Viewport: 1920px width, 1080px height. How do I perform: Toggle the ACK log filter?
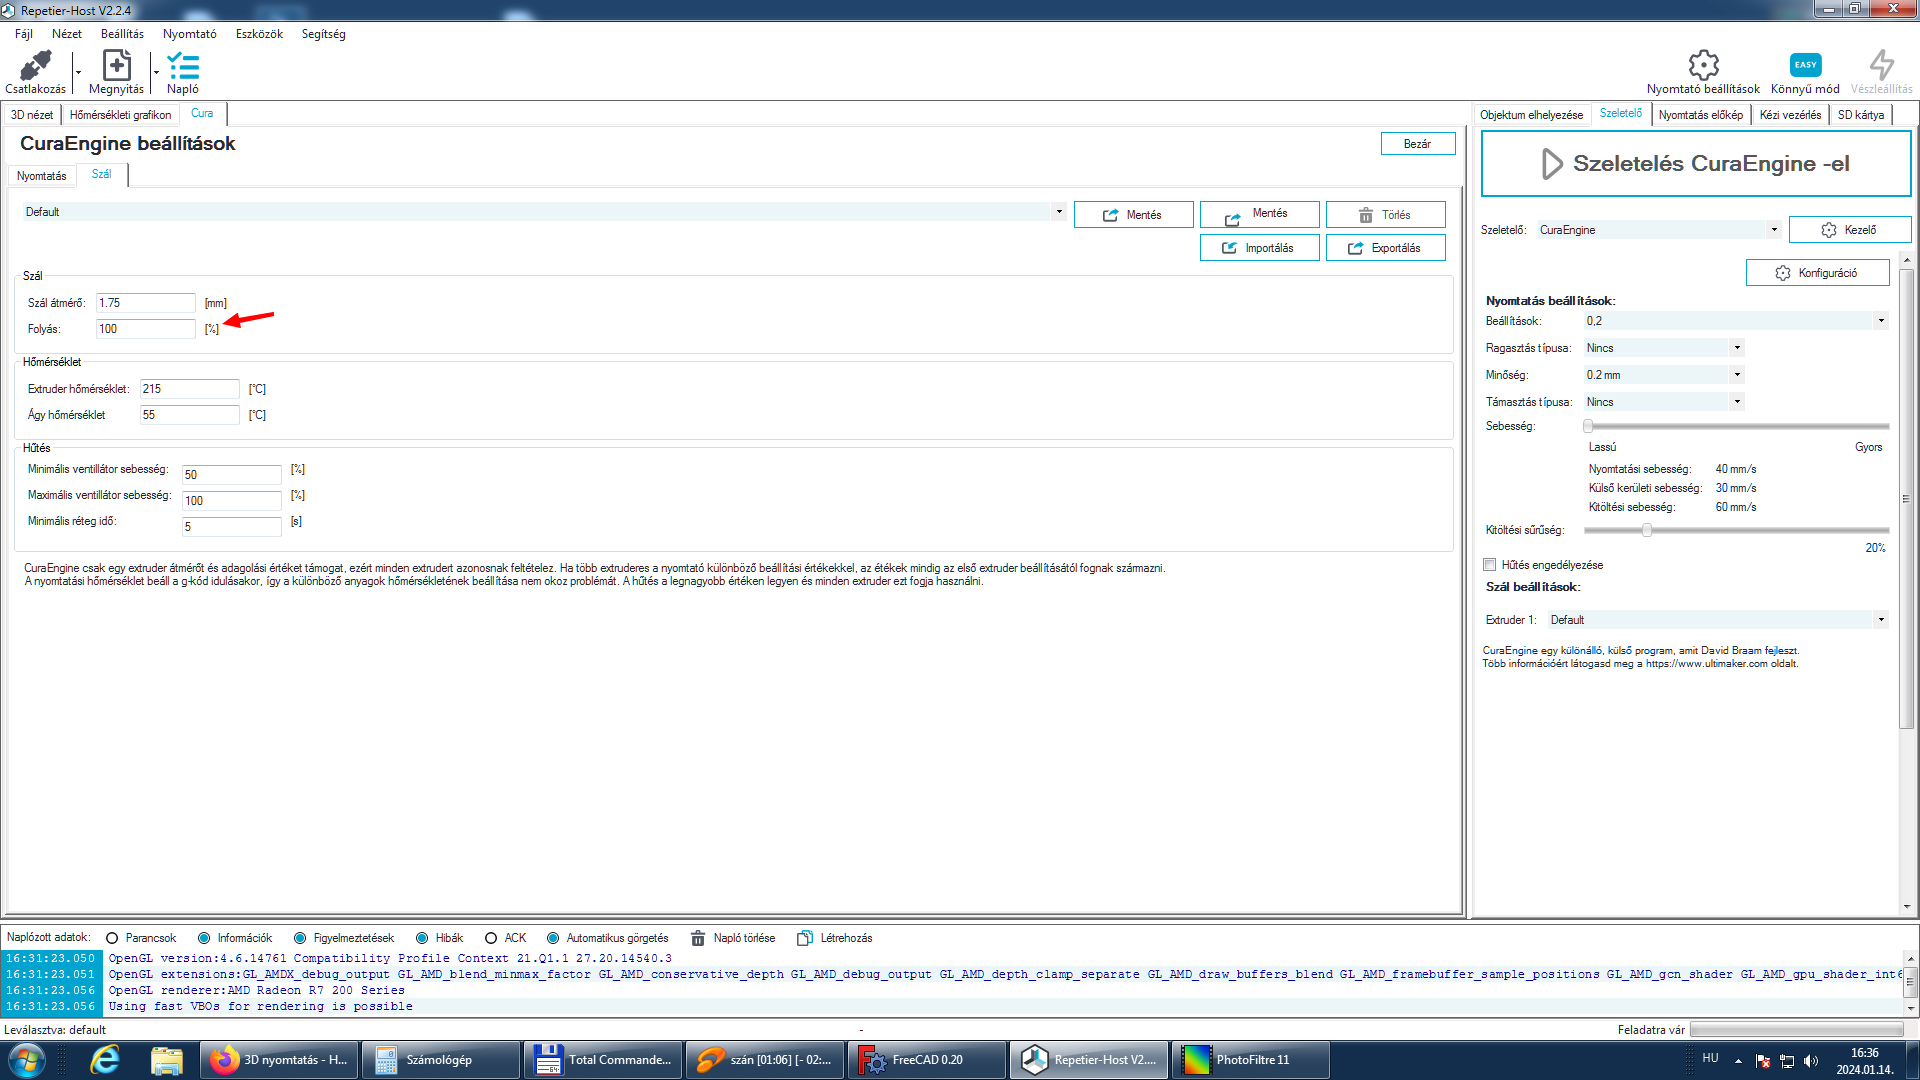point(491,938)
